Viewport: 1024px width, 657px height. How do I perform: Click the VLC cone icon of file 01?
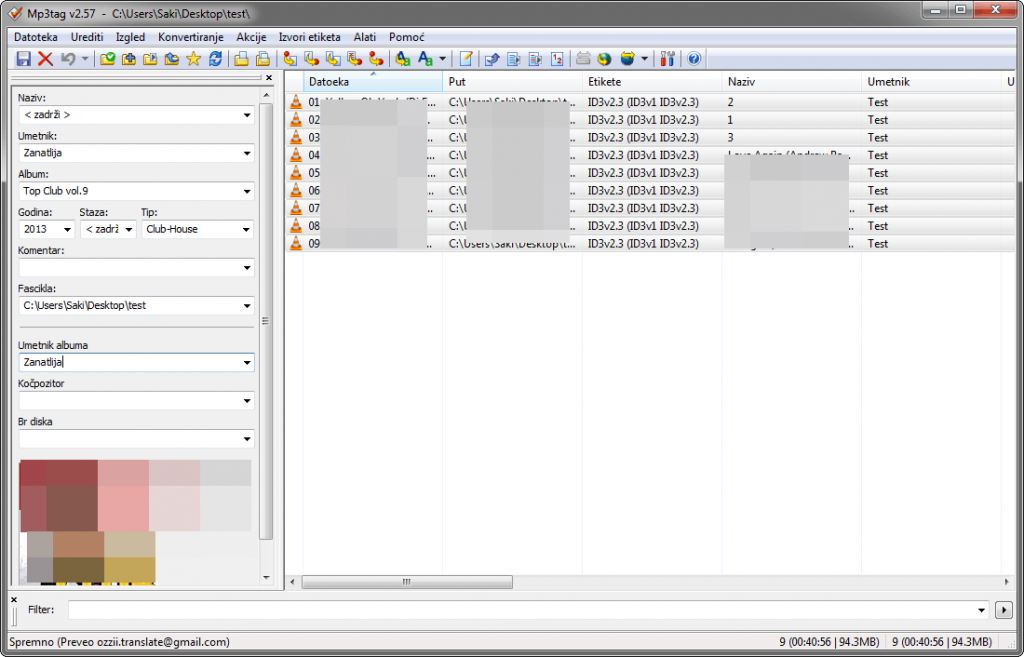point(296,102)
